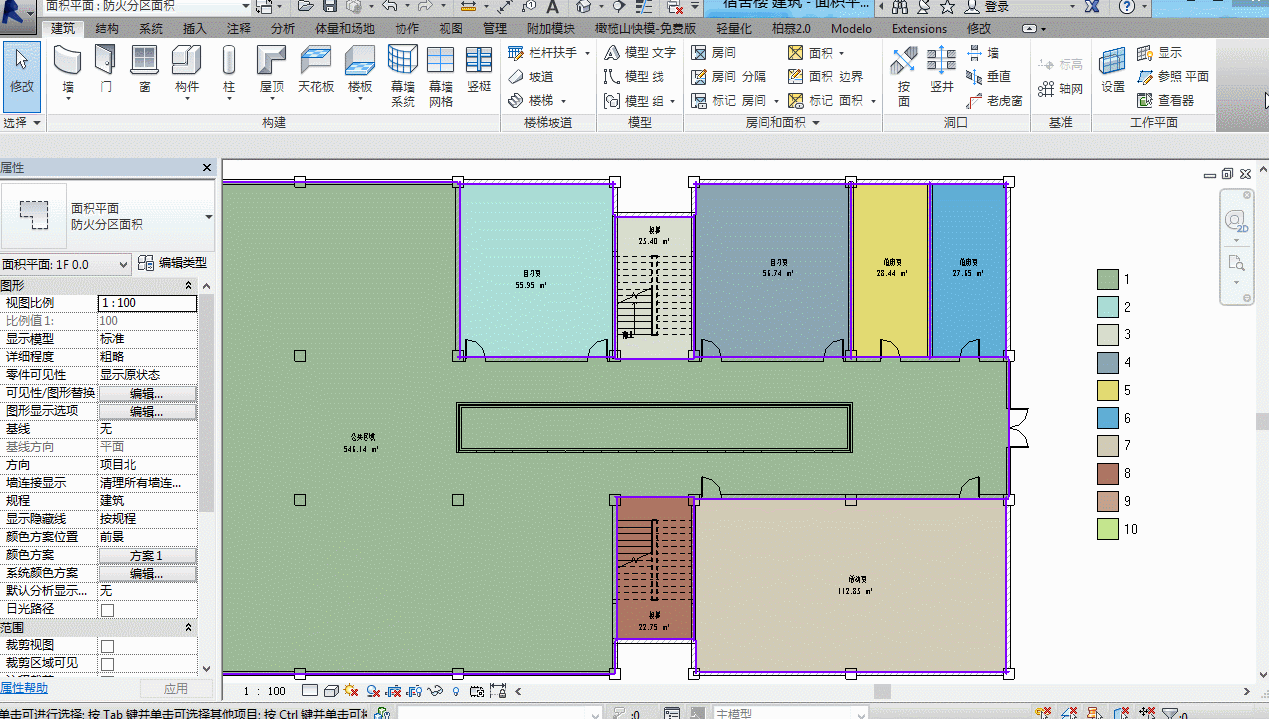1269x719 pixels.
Task: Open the 属性帮助 link
Action: 24,688
